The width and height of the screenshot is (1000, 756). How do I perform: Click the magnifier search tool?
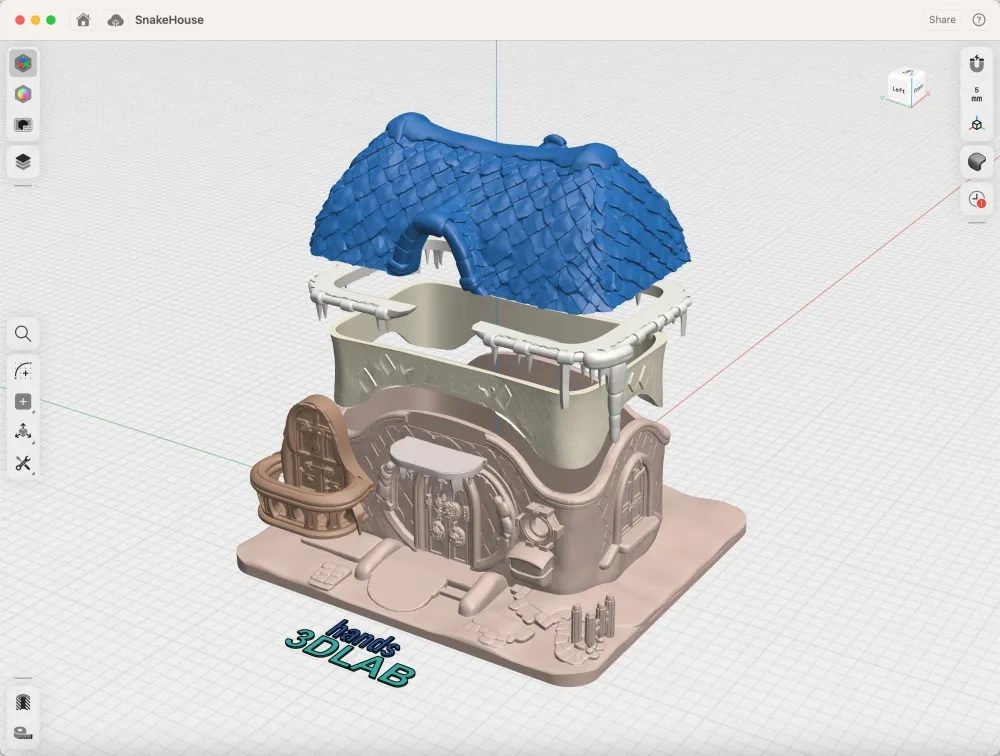tap(23, 334)
